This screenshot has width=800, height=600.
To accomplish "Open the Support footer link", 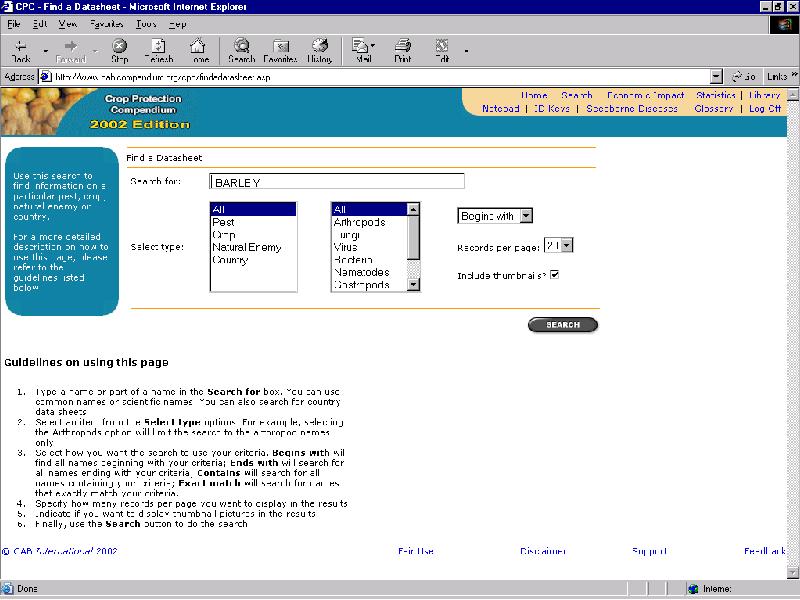I will coord(649,551).
